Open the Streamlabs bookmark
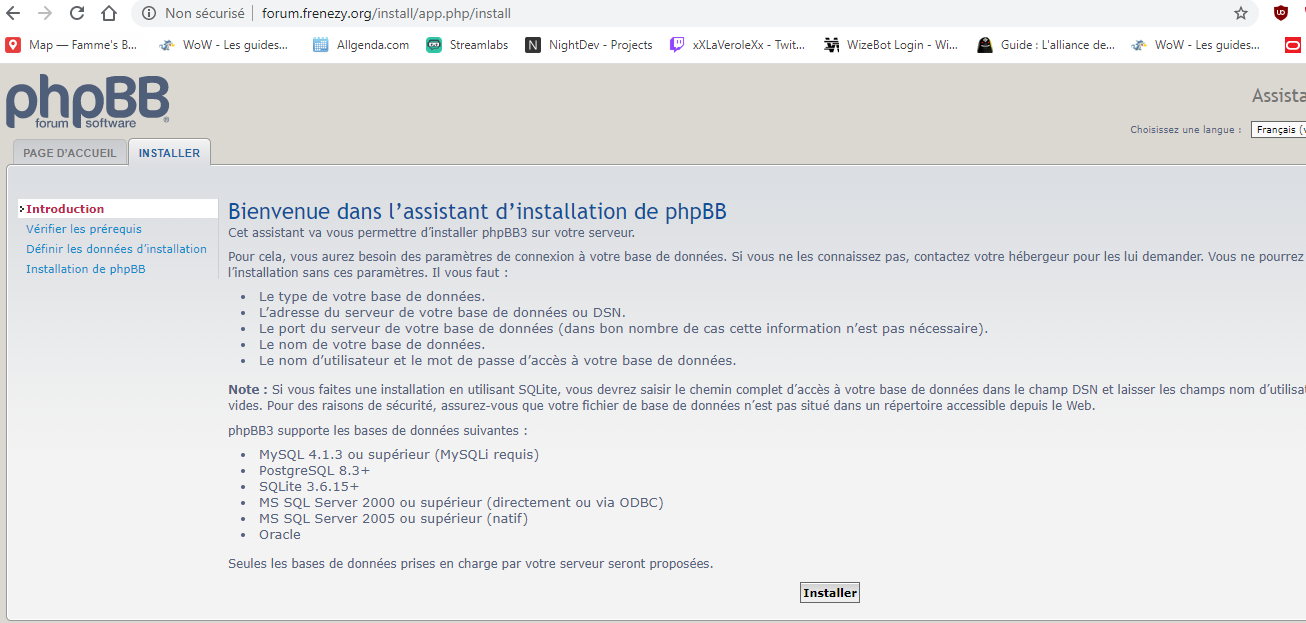1306x623 pixels. click(468, 45)
